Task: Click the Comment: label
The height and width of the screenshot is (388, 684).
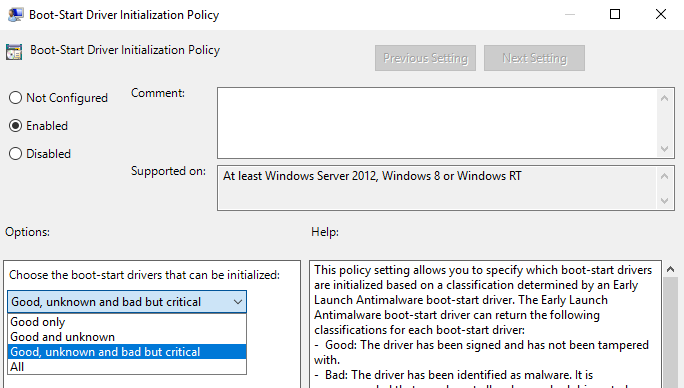Action: click(x=158, y=93)
